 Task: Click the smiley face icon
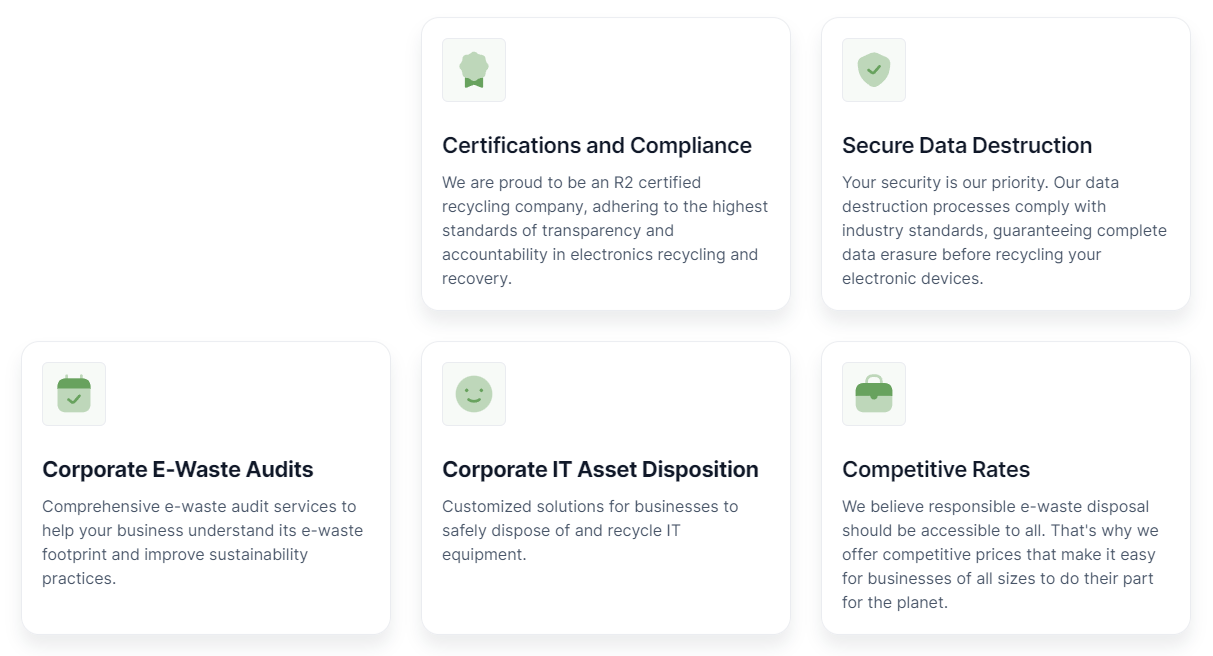[474, 394]
